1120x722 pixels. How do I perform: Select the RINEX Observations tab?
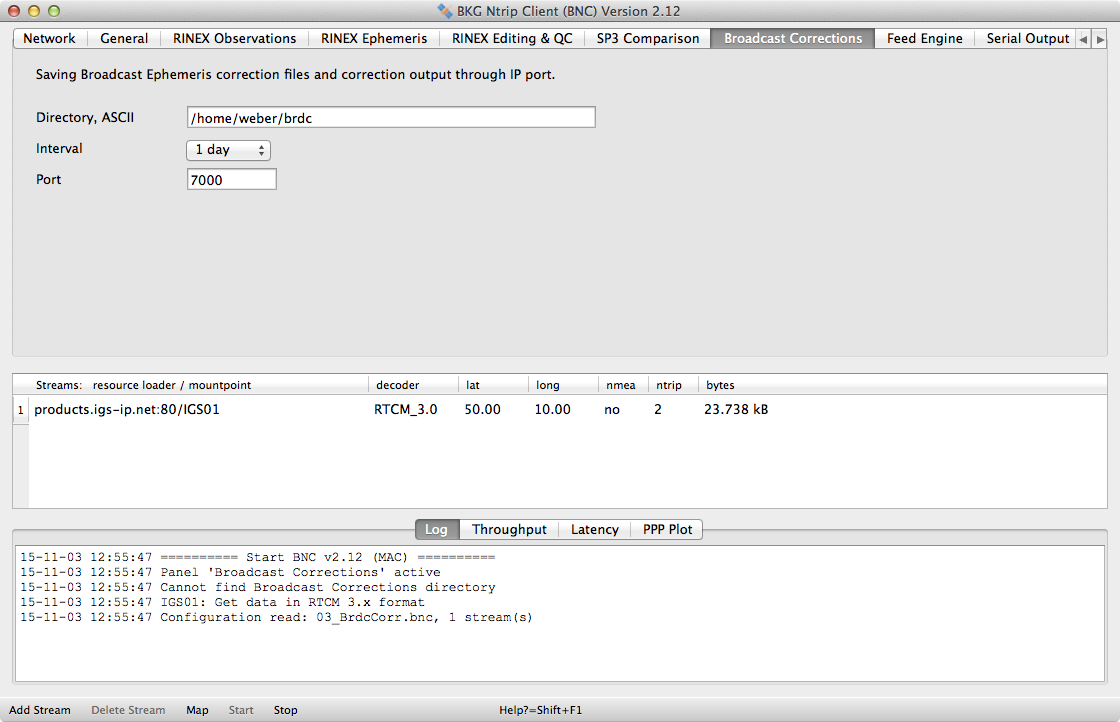[234, 39]
